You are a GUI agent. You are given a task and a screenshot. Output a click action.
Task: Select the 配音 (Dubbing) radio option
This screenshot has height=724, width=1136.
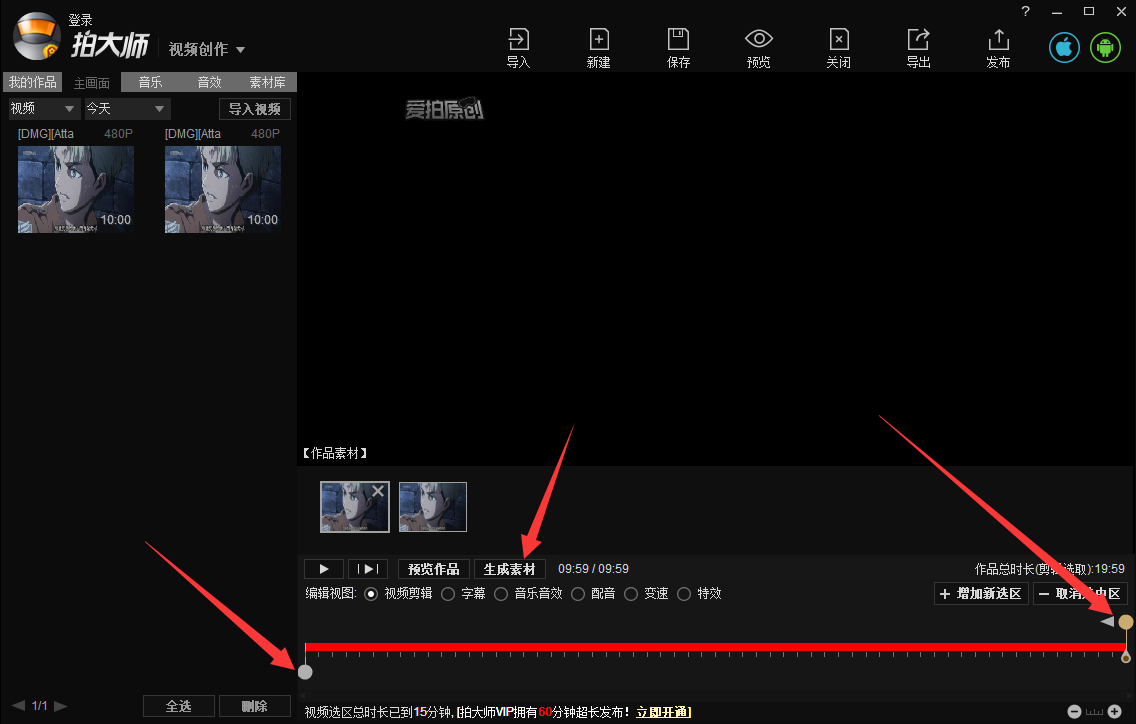578,593
